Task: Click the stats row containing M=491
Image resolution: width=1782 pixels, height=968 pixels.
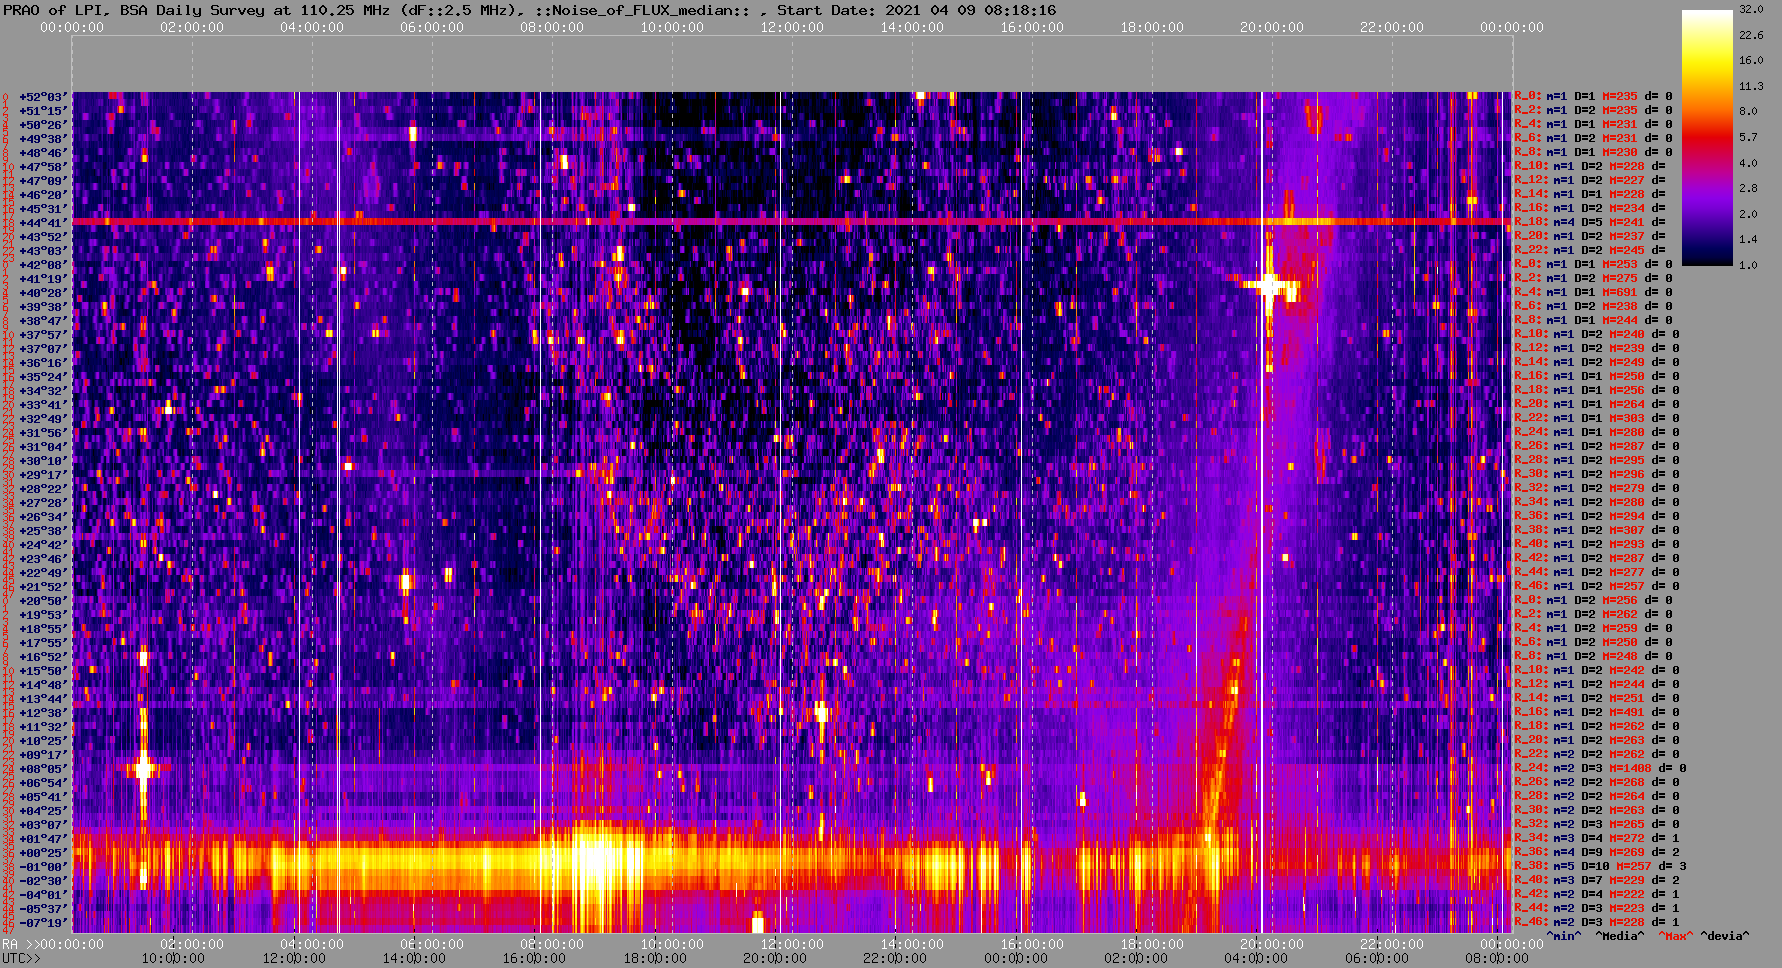Action: tap(1597, 713)
